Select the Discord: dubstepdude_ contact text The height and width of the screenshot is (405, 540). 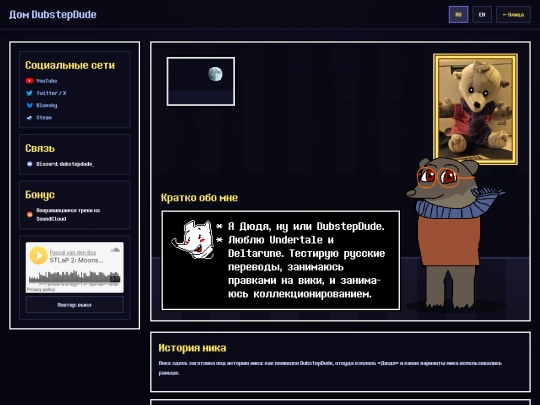[x=65, y=164]
